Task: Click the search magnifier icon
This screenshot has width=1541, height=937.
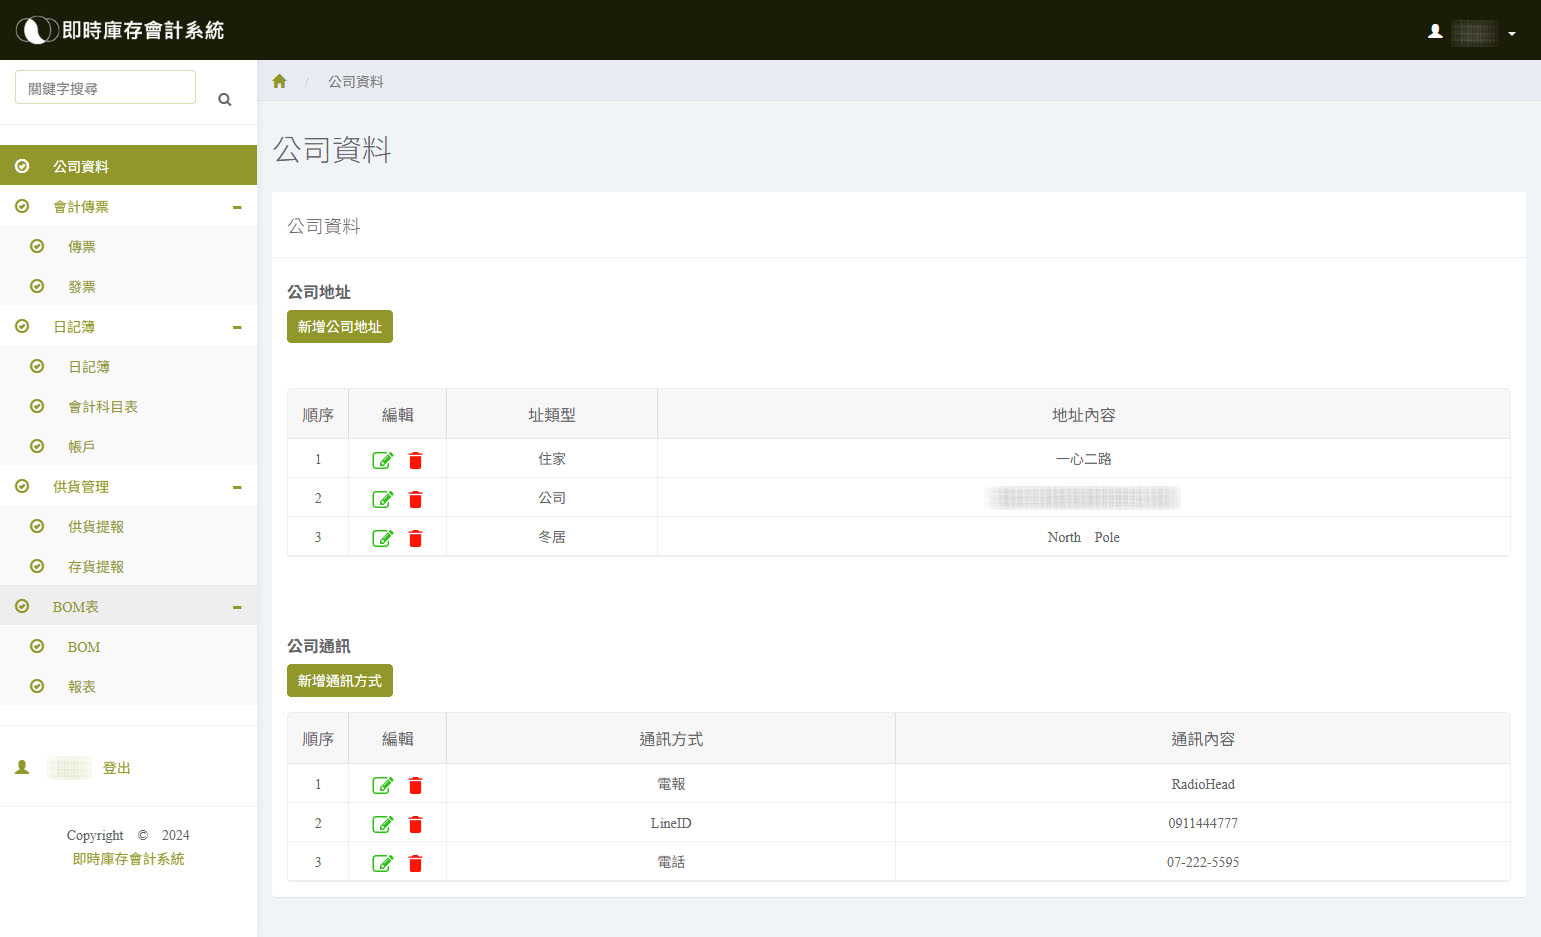Action: (x=224, y=99)
